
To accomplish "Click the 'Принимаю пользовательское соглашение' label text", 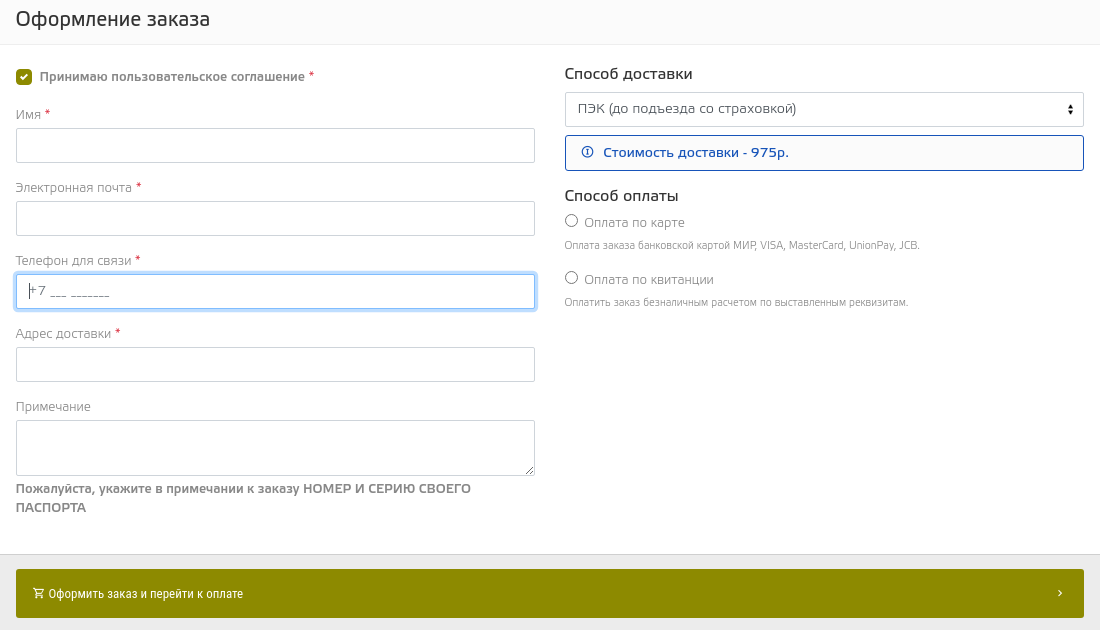I will click(x=172, y=77).
